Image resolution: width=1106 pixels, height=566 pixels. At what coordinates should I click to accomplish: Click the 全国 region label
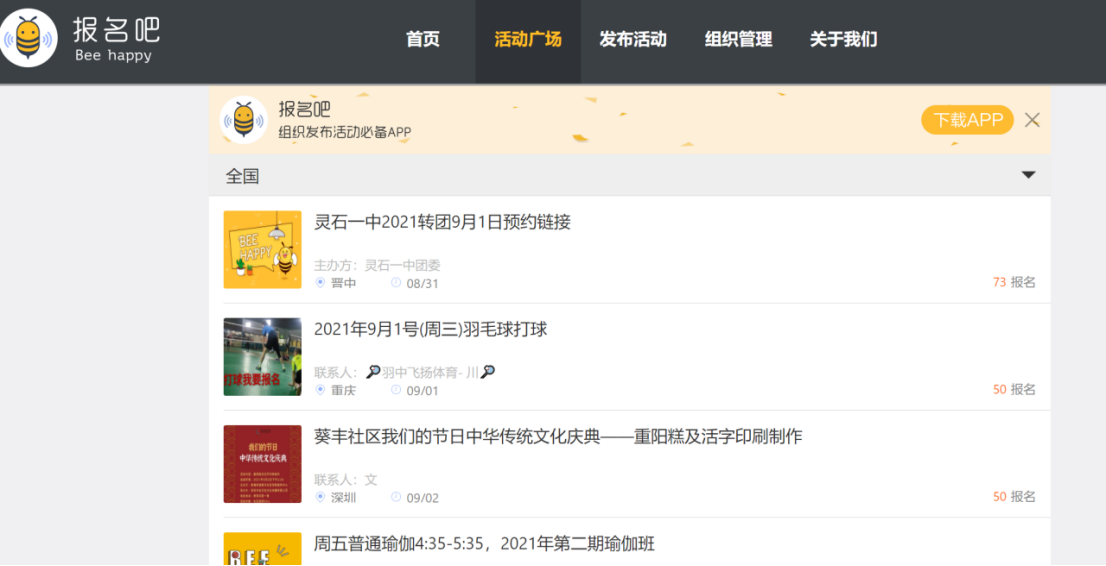(x=242, y=176)
